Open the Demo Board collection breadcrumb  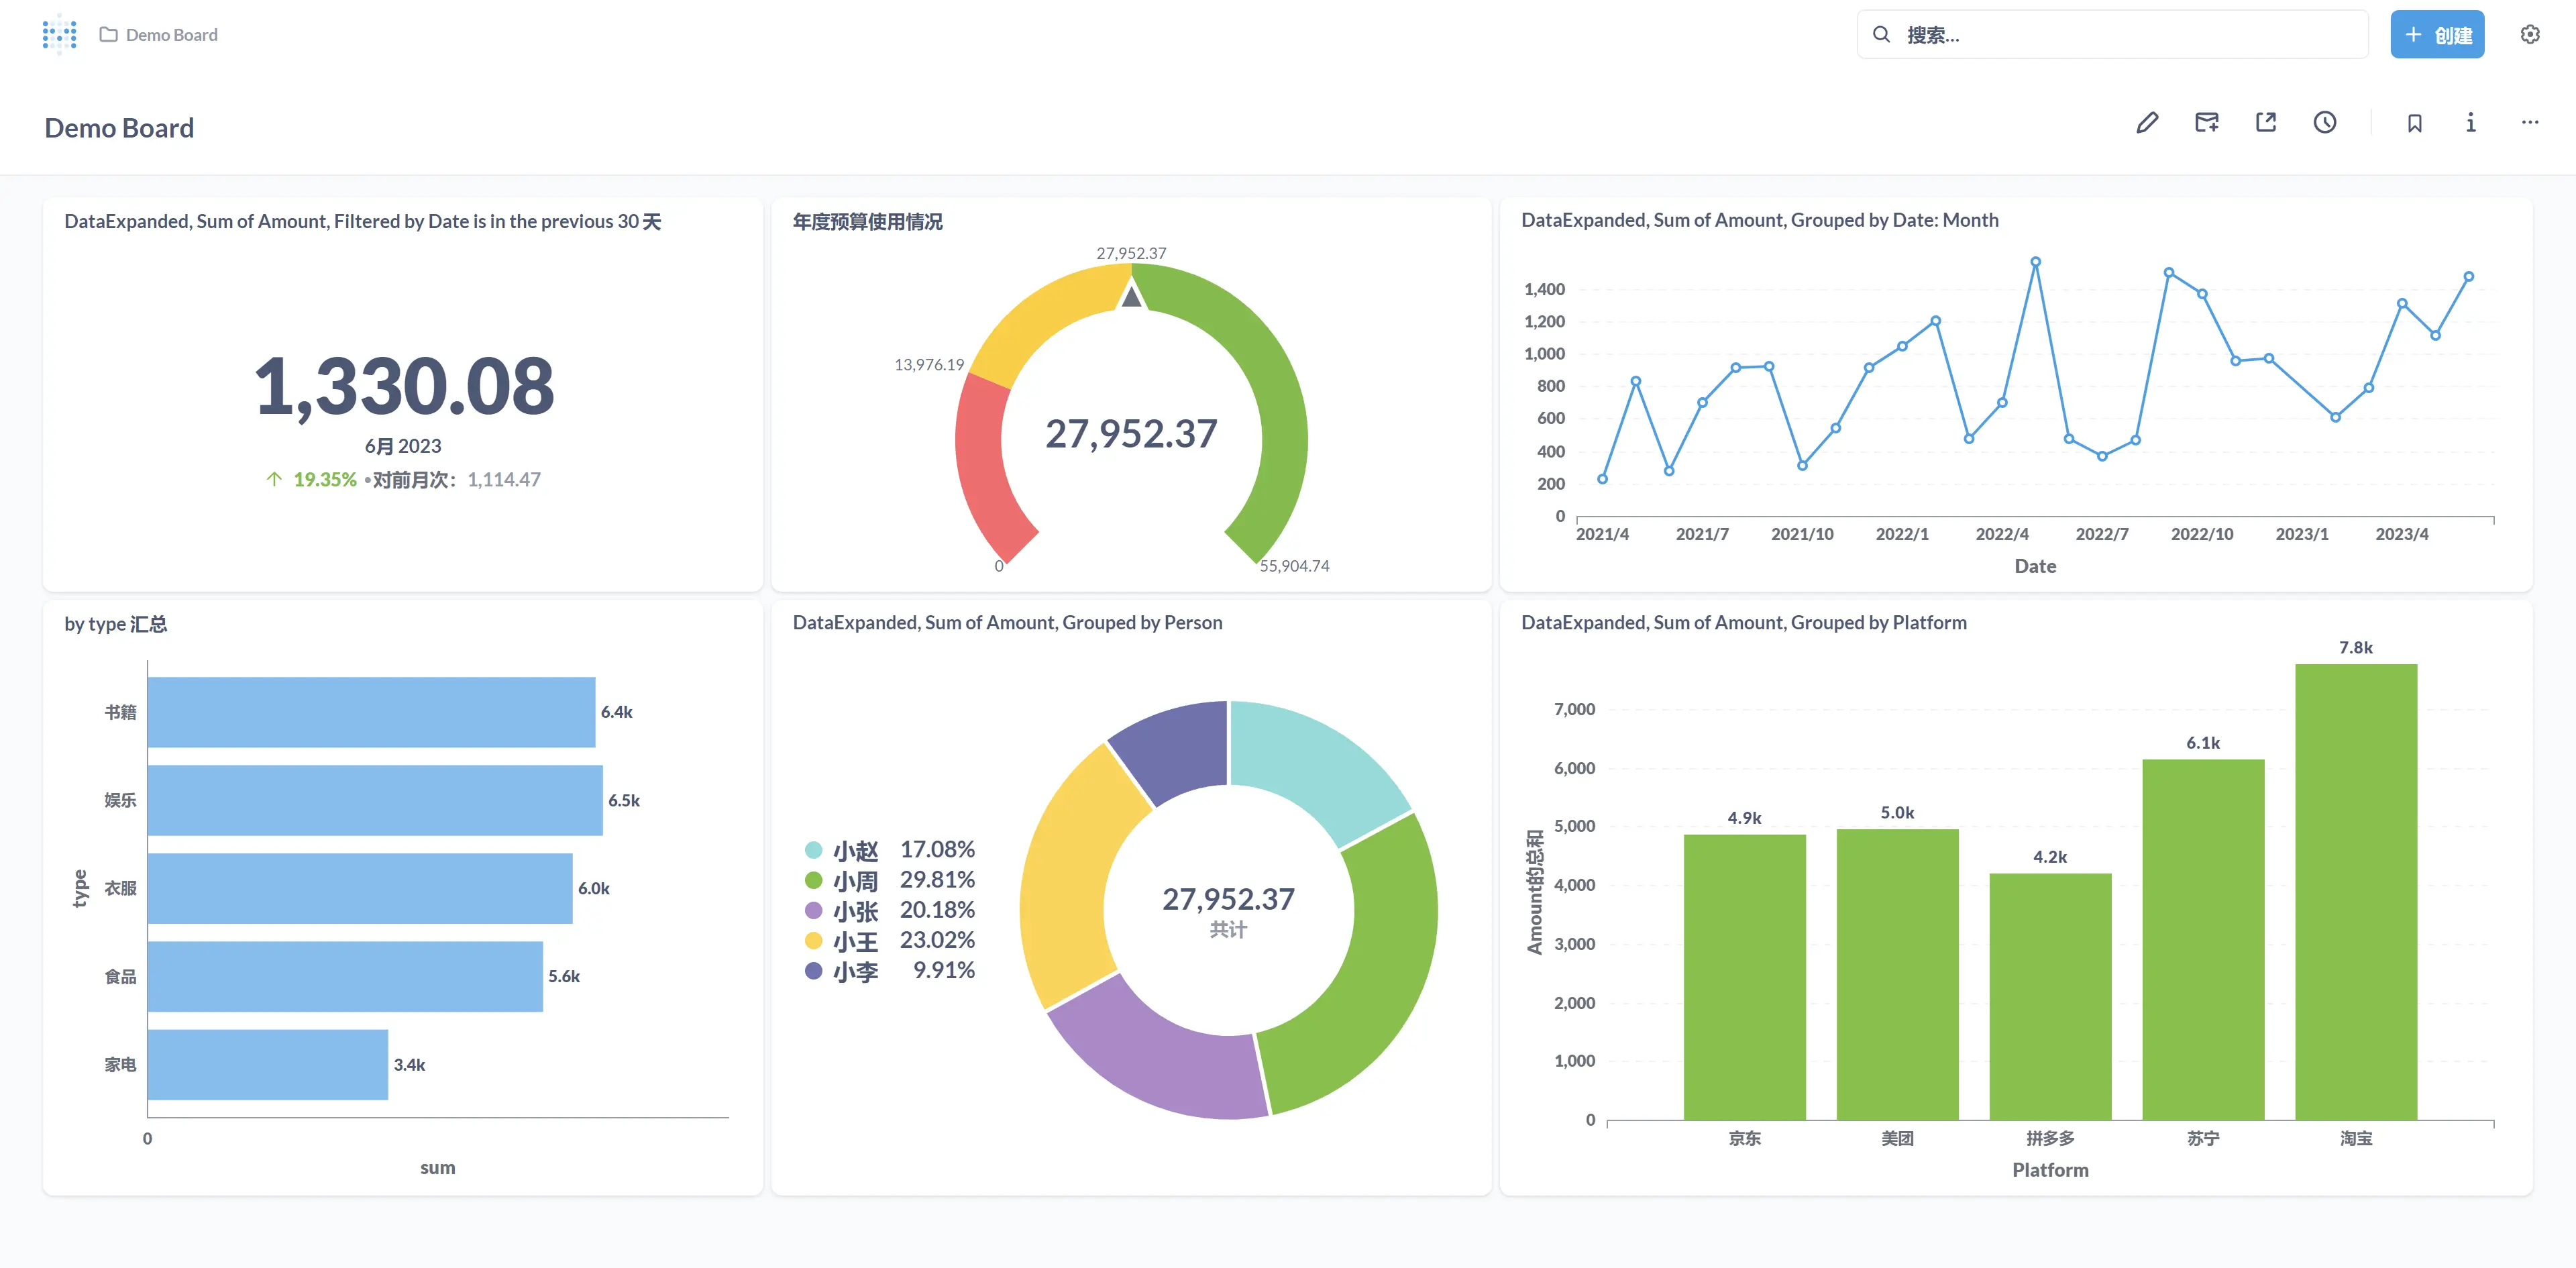coord(159,35)
